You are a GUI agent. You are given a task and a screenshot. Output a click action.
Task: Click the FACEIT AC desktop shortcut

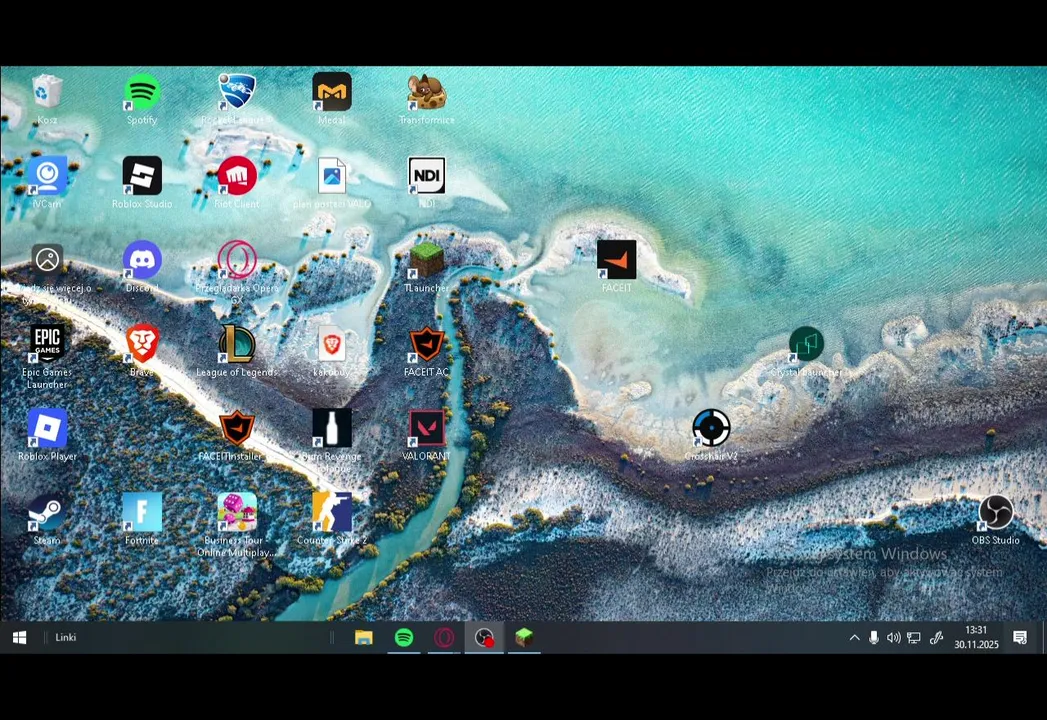click(x=427, y=344)
